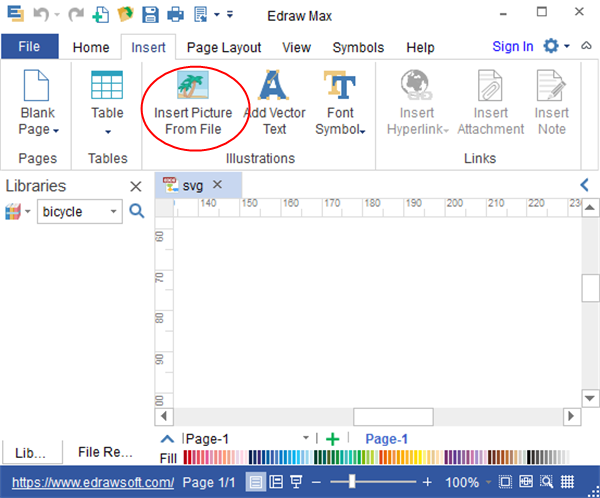600x498 pixels.
Task: Open the Help tab
Action: pos(420,47)
